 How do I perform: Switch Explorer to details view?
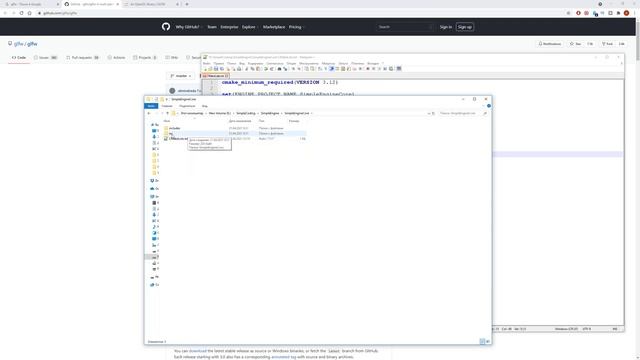[x=482, y=341]
